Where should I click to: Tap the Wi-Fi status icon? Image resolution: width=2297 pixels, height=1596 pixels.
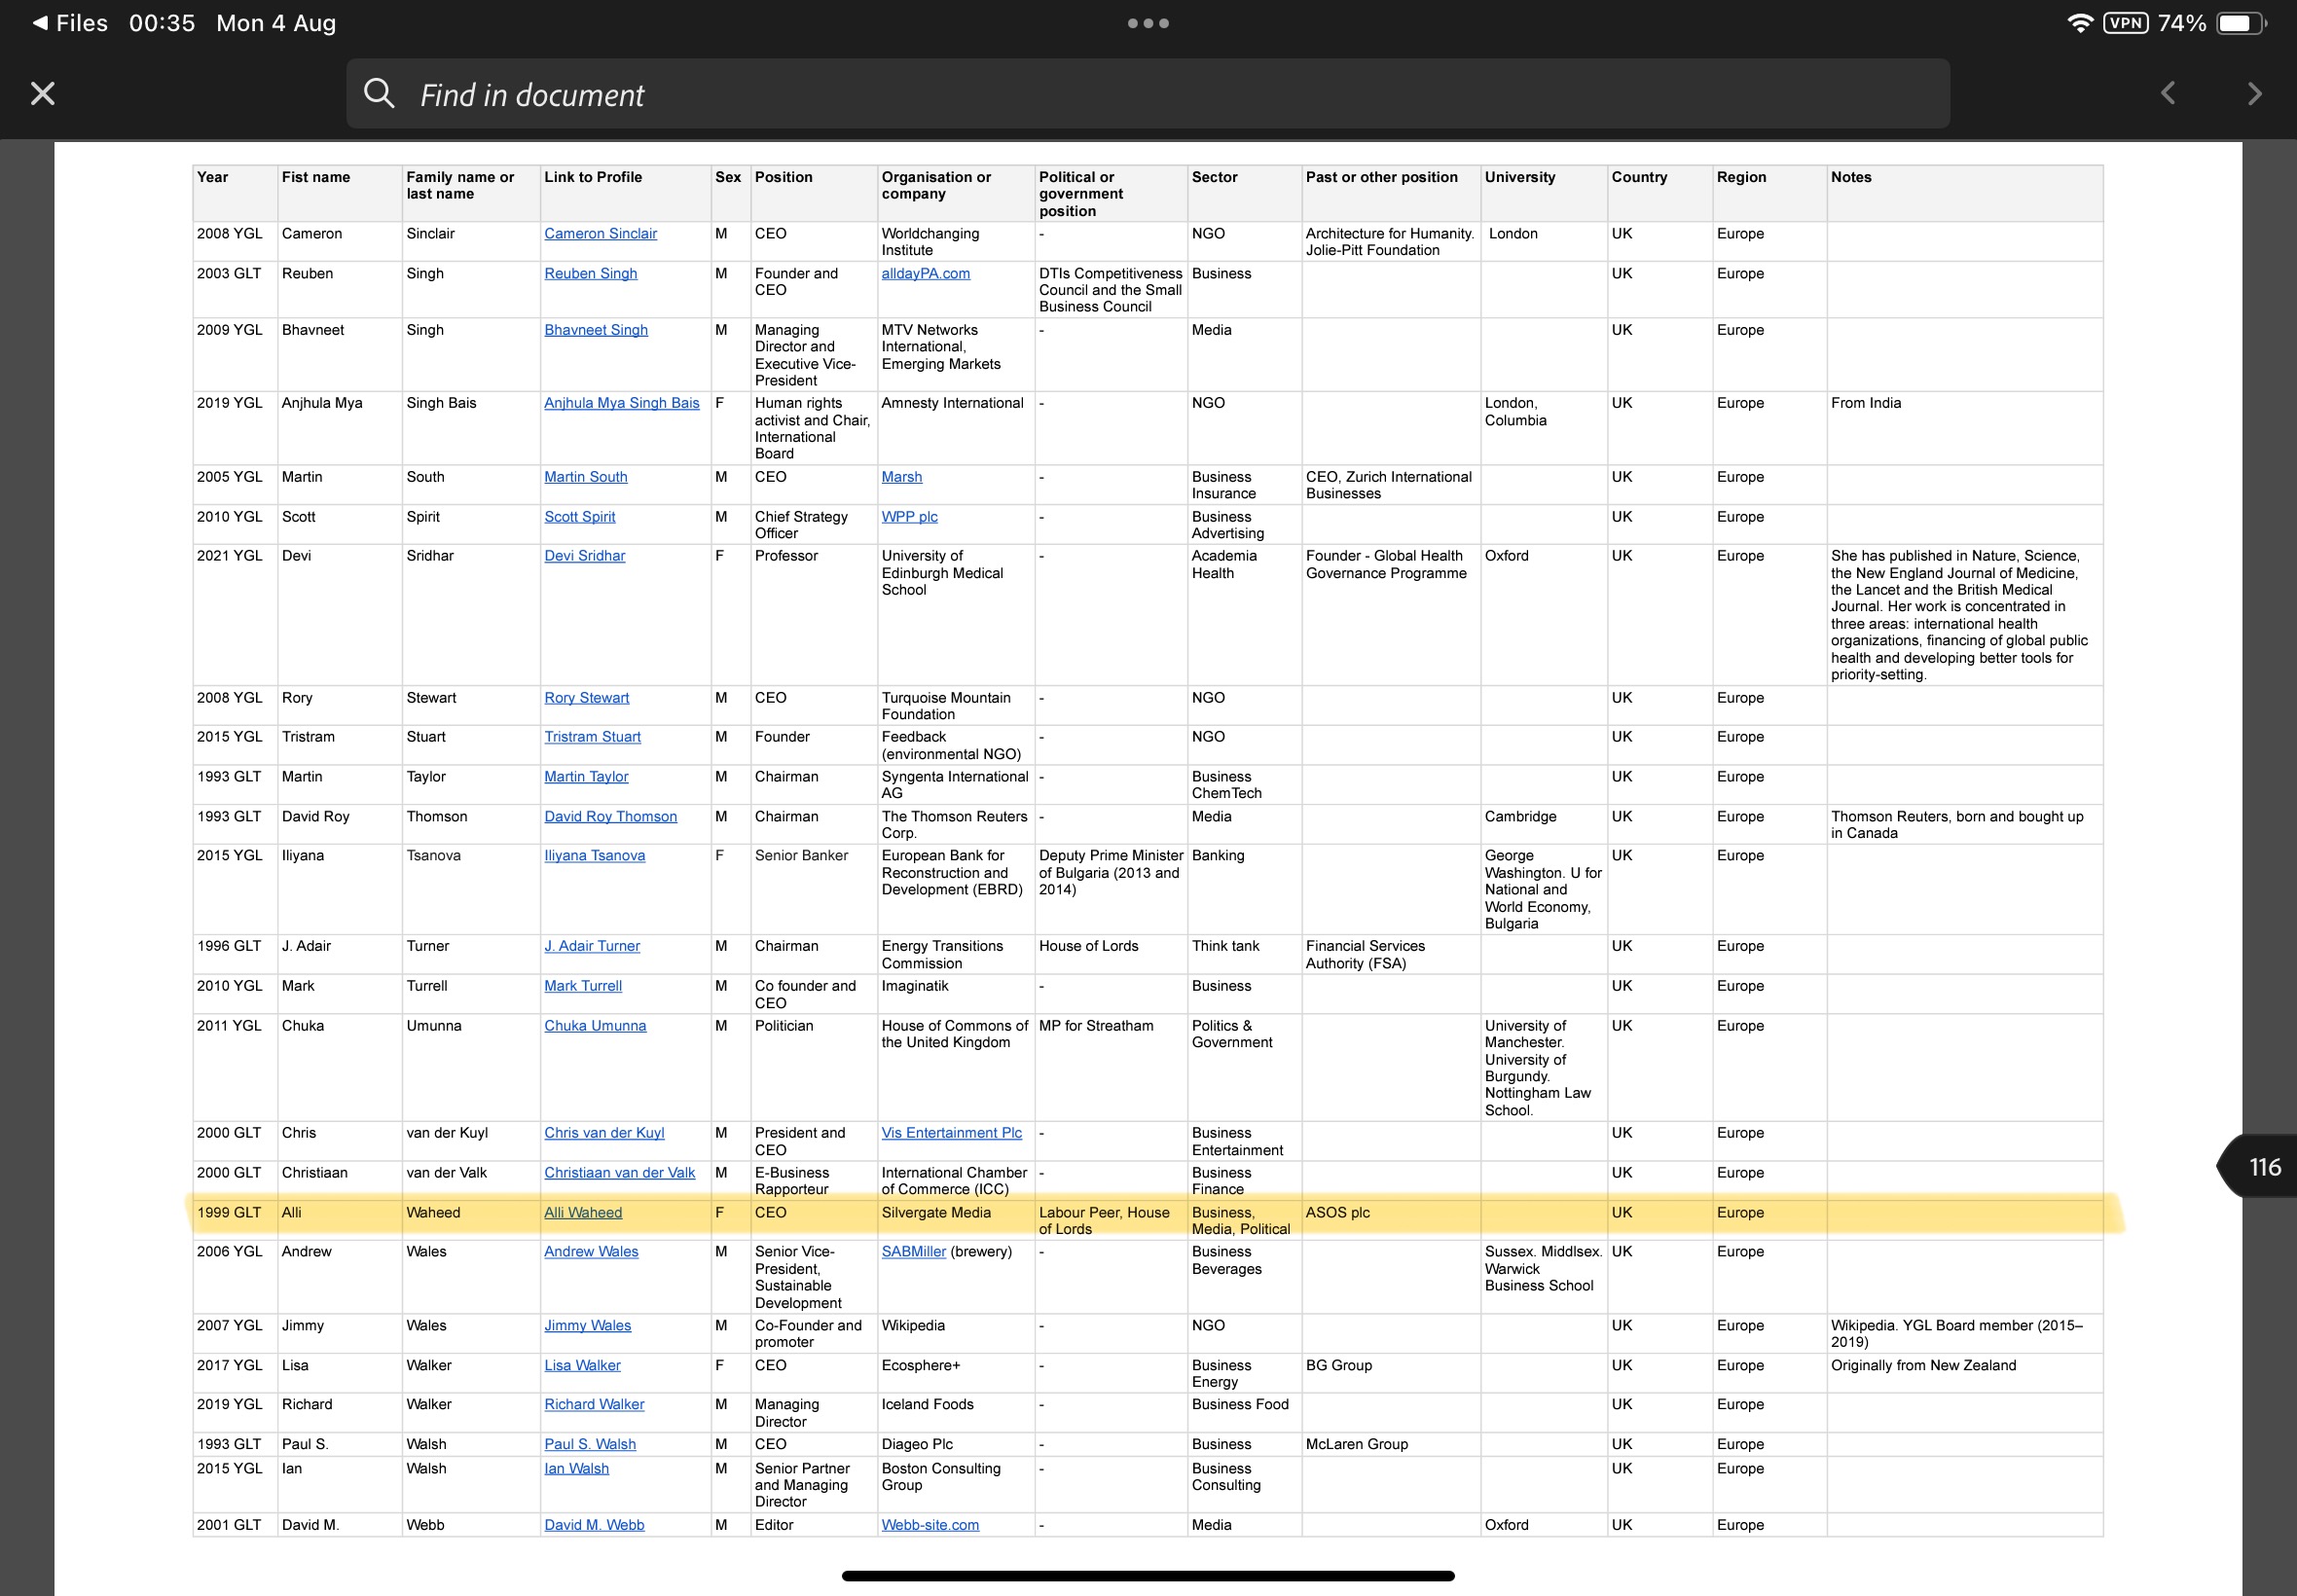[x=2080, y=23]
